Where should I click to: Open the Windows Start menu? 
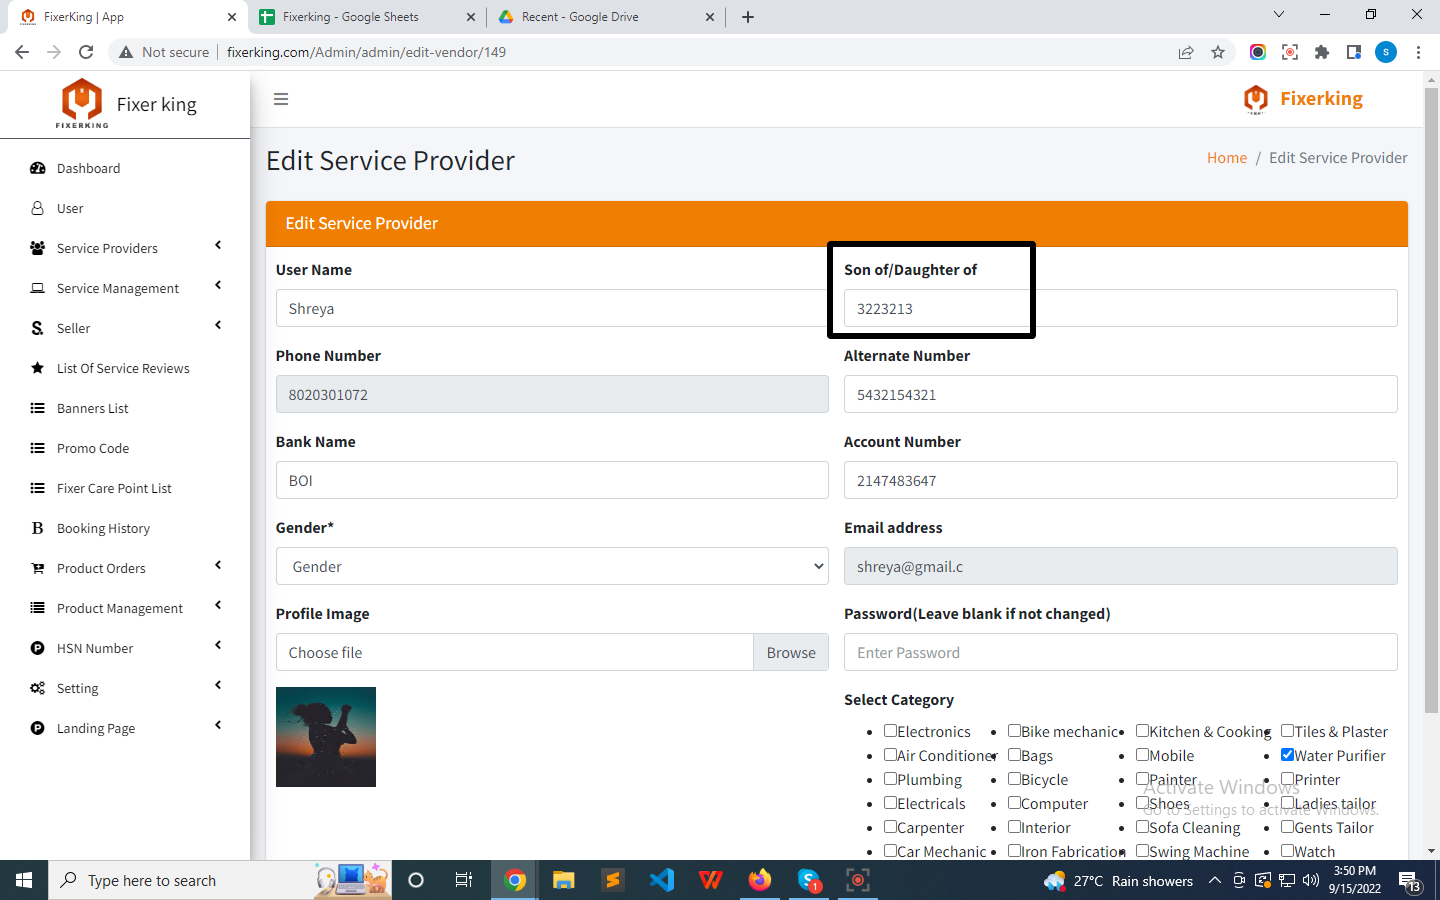24,880
